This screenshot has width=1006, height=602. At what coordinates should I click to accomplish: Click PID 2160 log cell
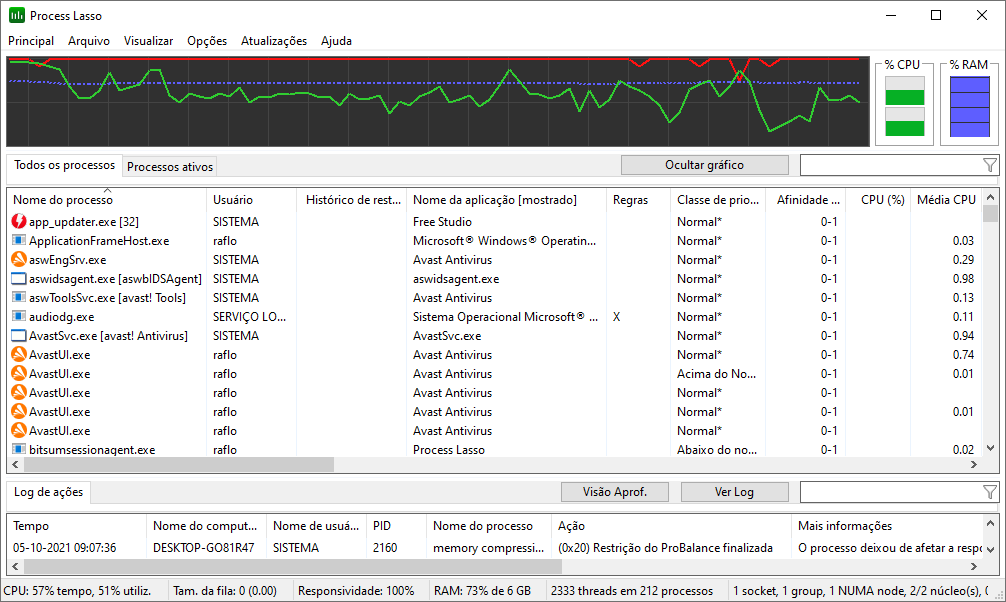385,547
